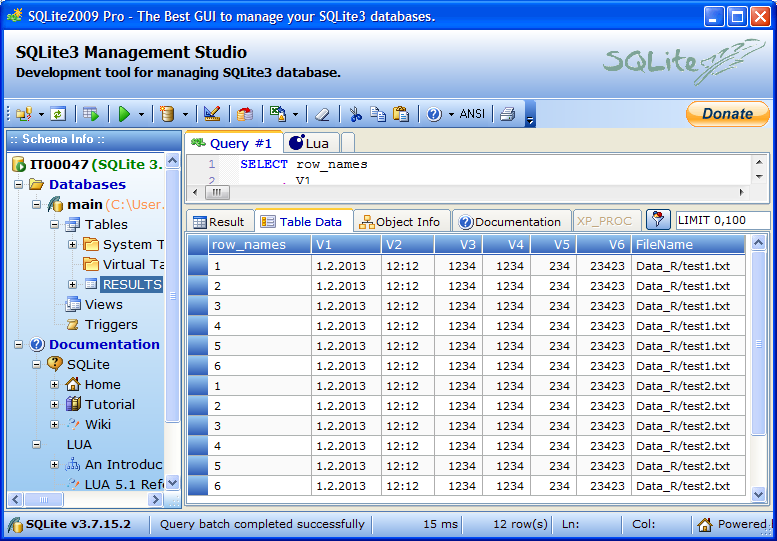This screenshot has width=777, height=541.
Task: Expand the System Tables folder
Action: click(x=72, y=245)
